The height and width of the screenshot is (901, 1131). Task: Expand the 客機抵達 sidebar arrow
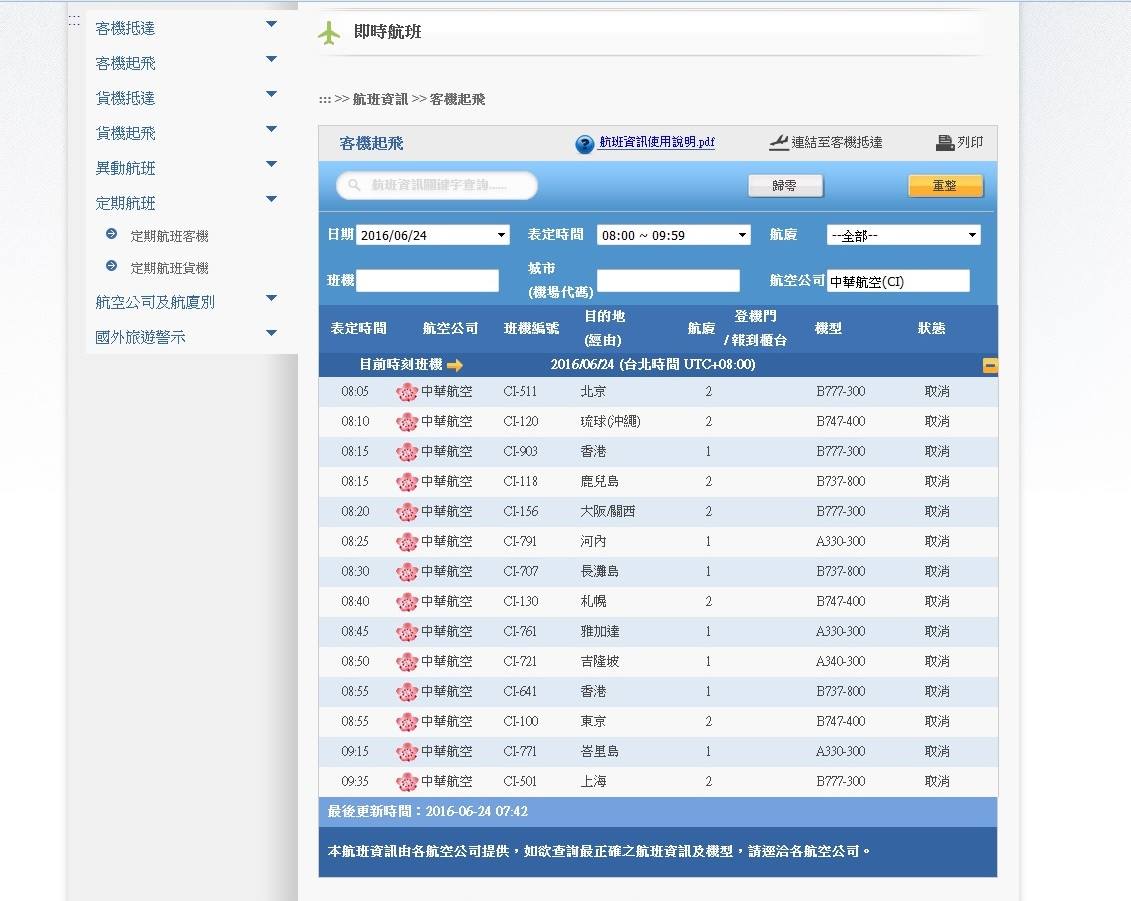click(271, 25)
